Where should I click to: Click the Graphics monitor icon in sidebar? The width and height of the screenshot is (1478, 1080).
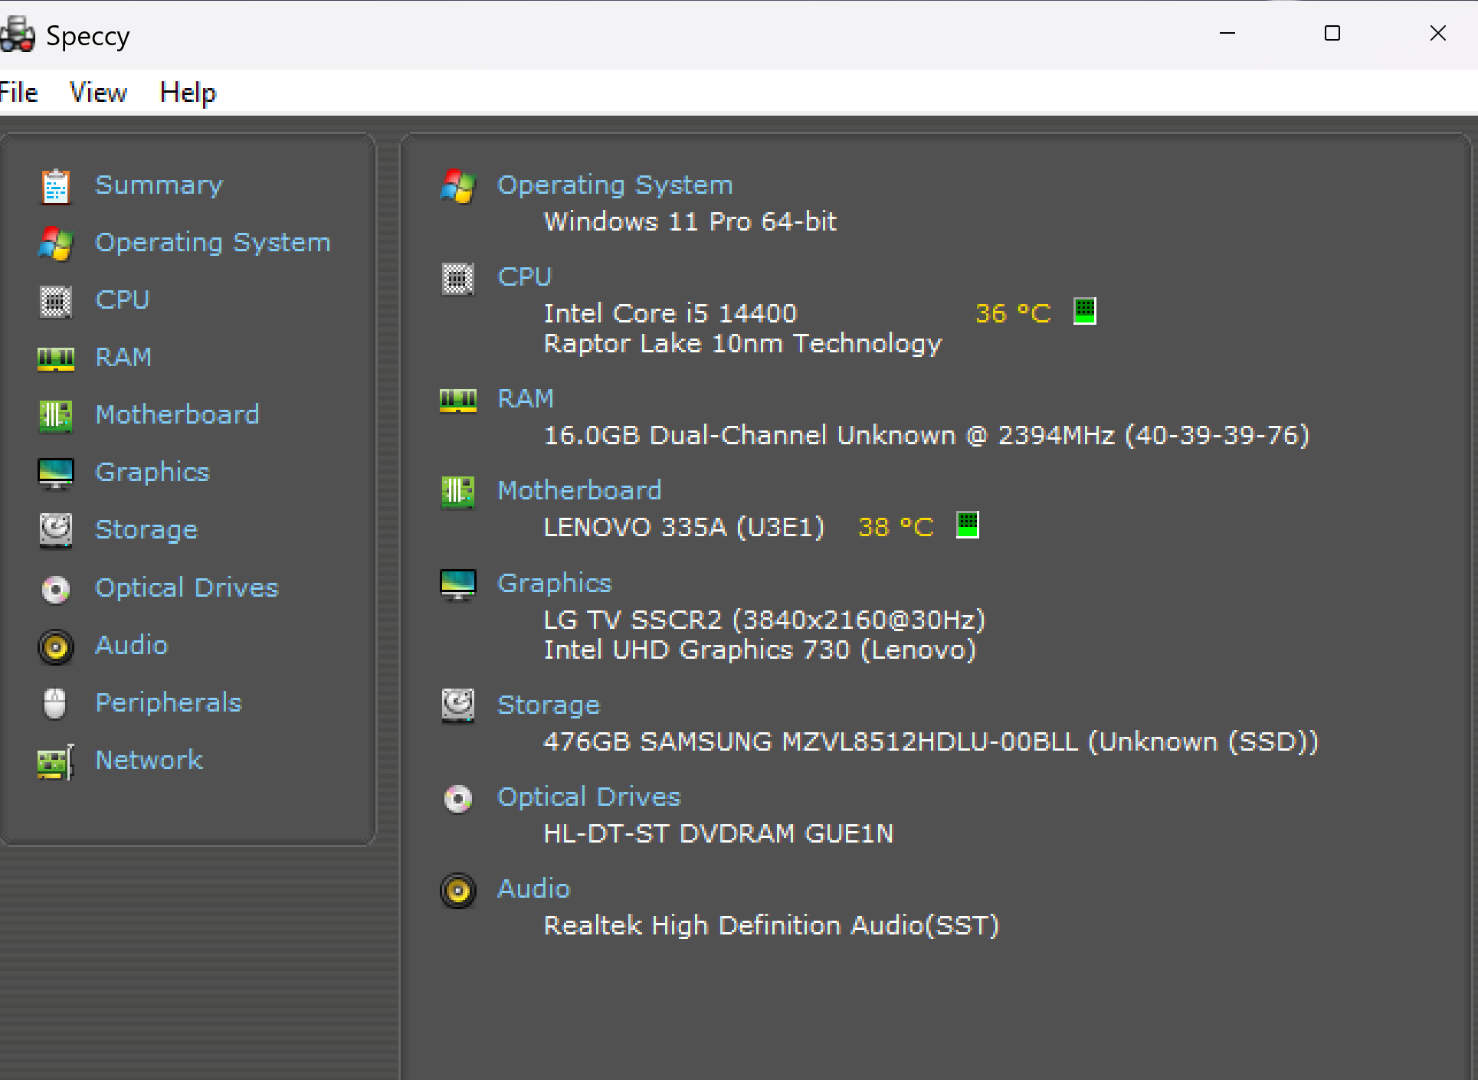tap(55, 473)
